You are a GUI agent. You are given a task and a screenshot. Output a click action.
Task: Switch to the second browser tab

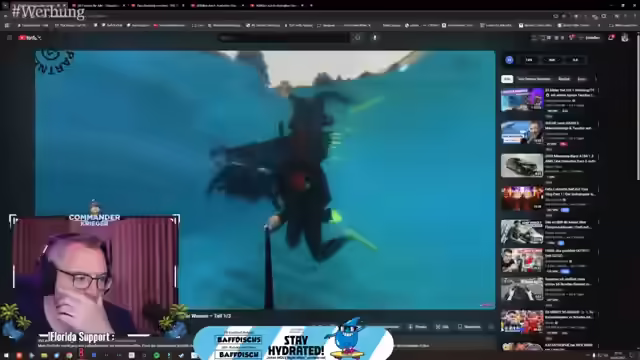point(98,6)
